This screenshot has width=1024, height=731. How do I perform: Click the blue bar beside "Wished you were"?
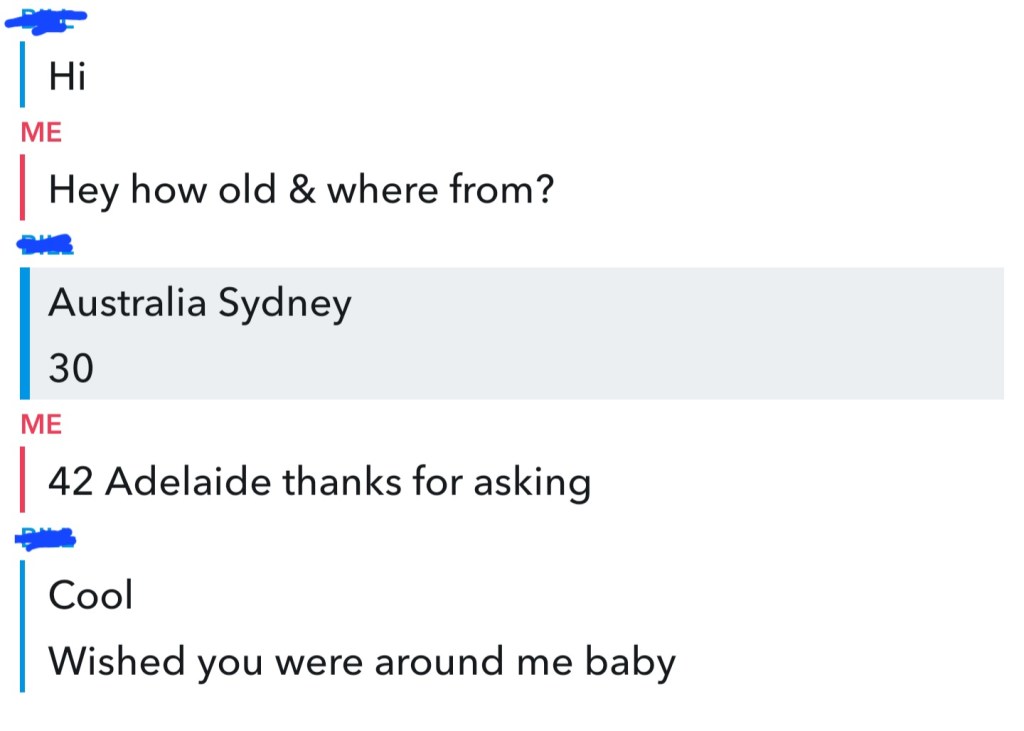[23, 660]
